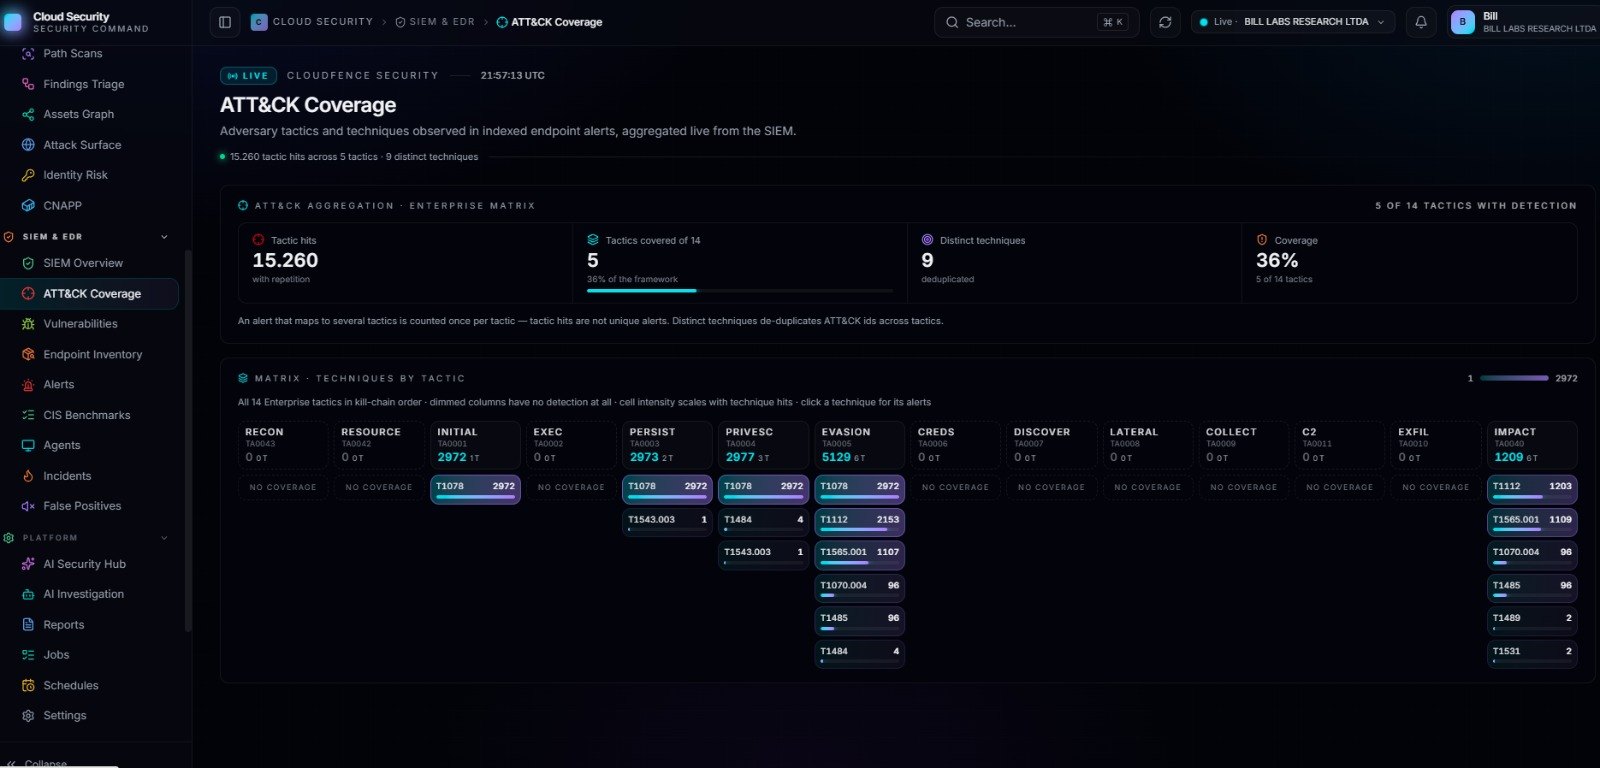Click T1489 technique in IMPACT
This screenshot has height=768, width=1600.
[1532, 621]
